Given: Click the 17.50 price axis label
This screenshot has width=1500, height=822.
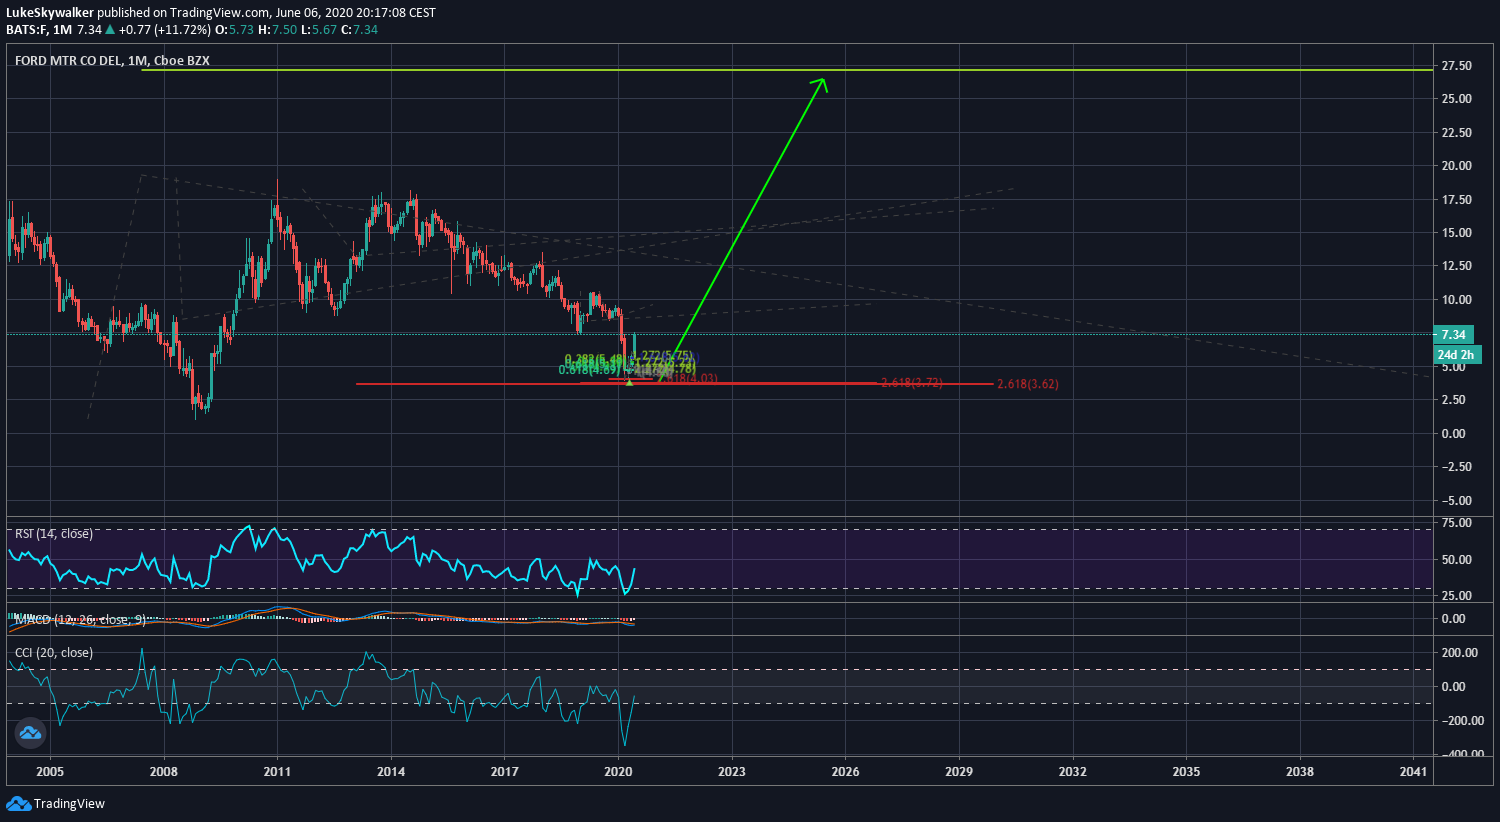Looking at the screenshot, I should tap(1457, 200).
